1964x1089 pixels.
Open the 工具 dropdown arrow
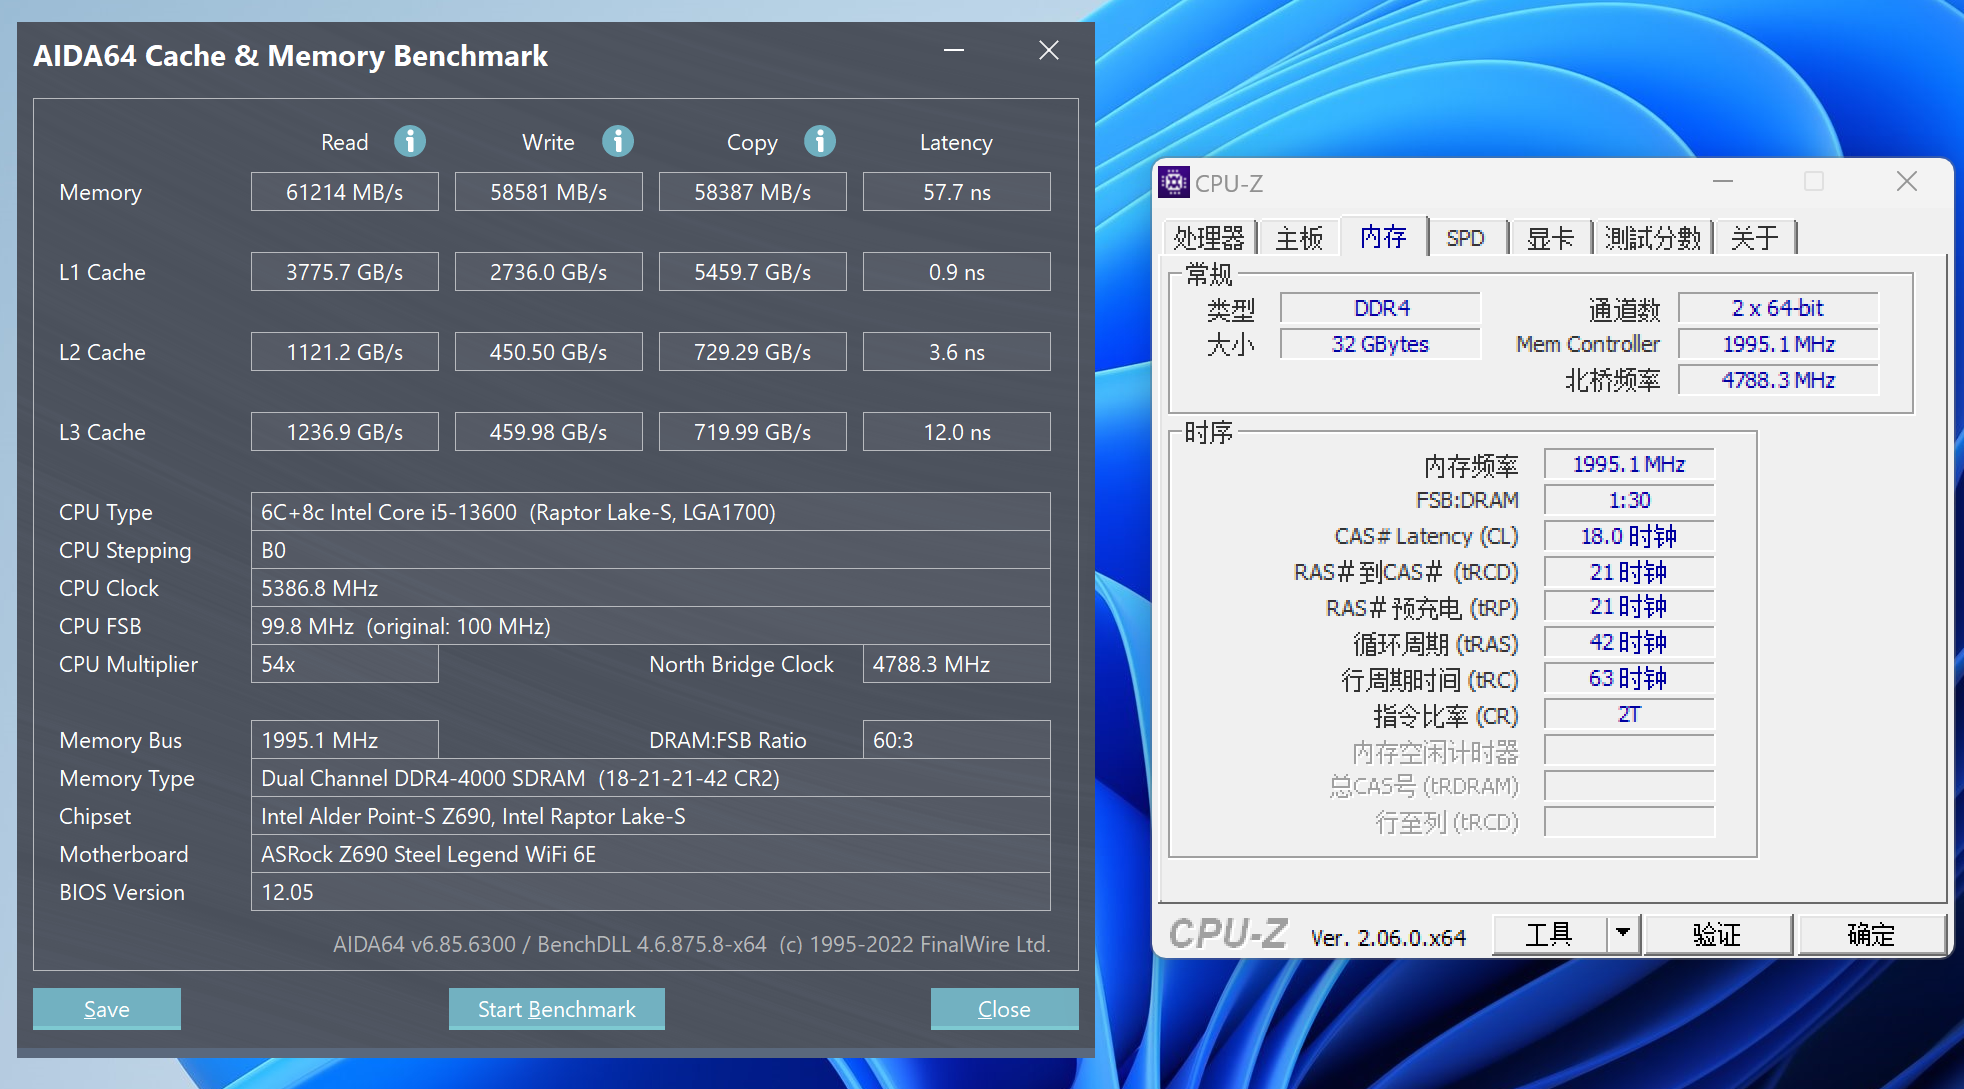click(1622, 933)
